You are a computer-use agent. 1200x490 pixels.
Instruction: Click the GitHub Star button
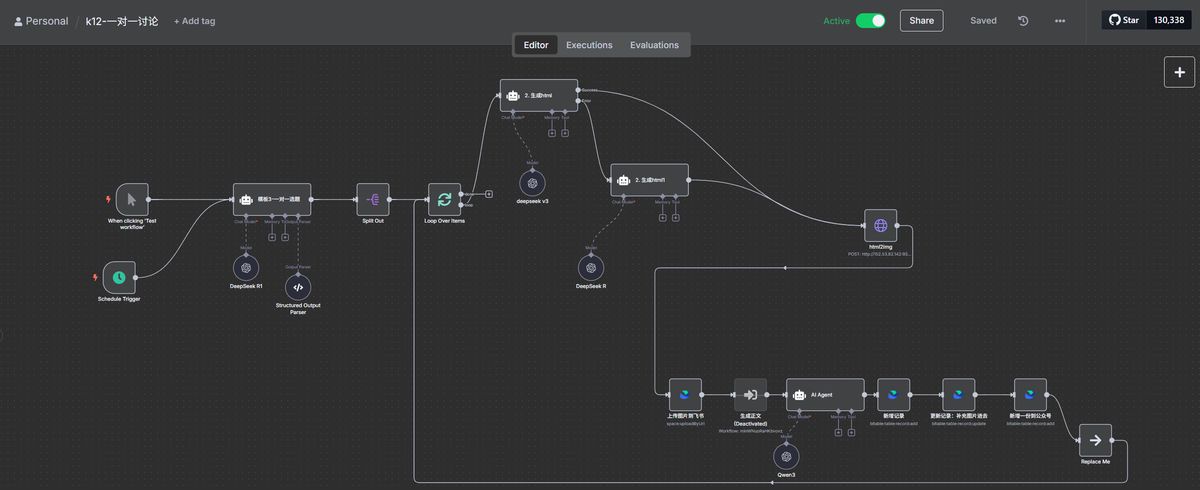point(1123,20)
